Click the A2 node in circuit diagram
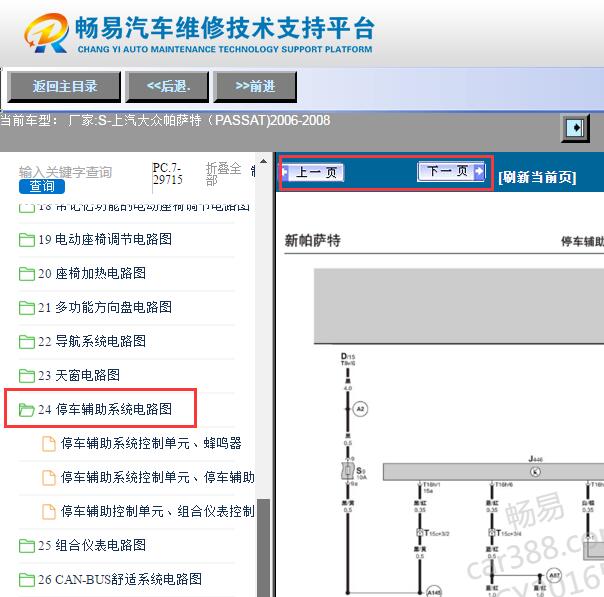 pyautogui.click(x=360, y=409)
